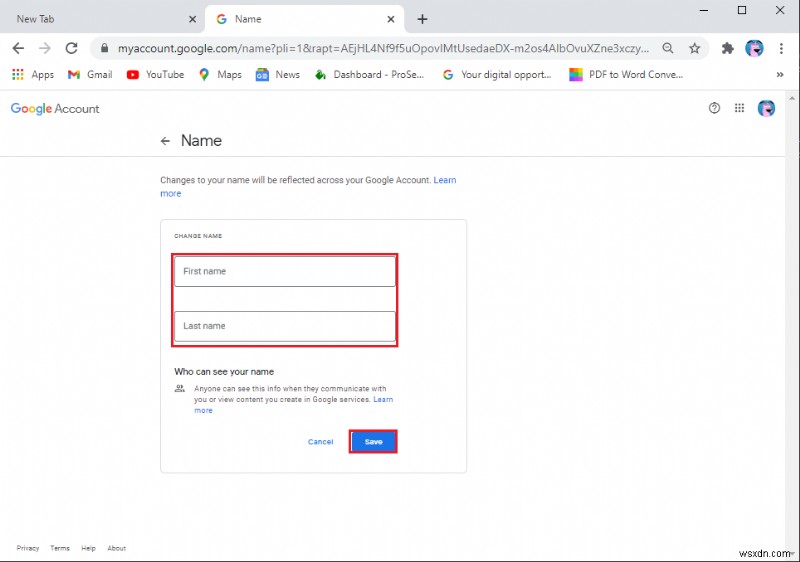Image resolution: width=800 pixels, height=562 pixels.
Task: Open PDF to Word Conve... bookmark
Action: 626,74
